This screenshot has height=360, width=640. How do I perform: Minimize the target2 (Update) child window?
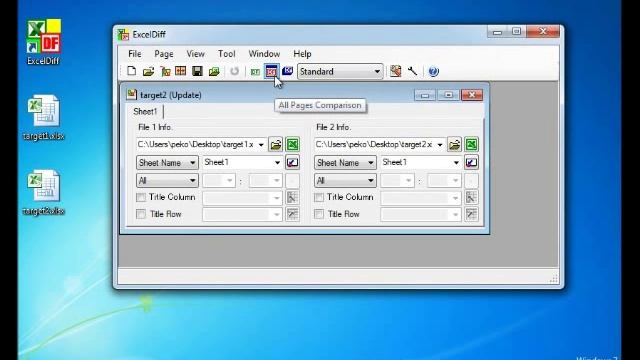(x=425, y=95)
